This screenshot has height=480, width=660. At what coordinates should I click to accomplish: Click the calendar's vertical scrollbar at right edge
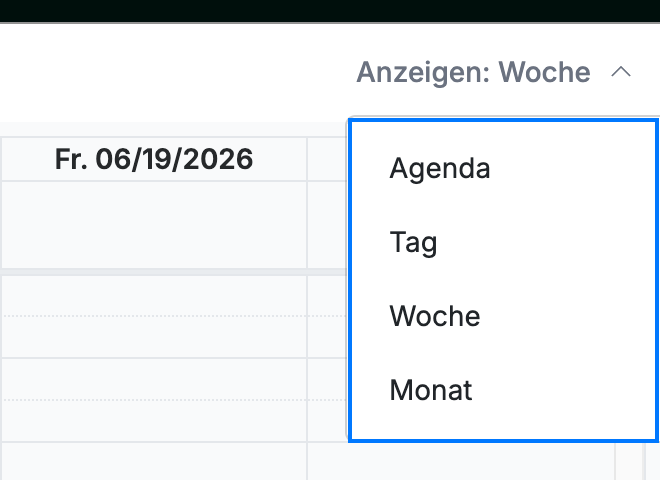(x=651, y=461)
